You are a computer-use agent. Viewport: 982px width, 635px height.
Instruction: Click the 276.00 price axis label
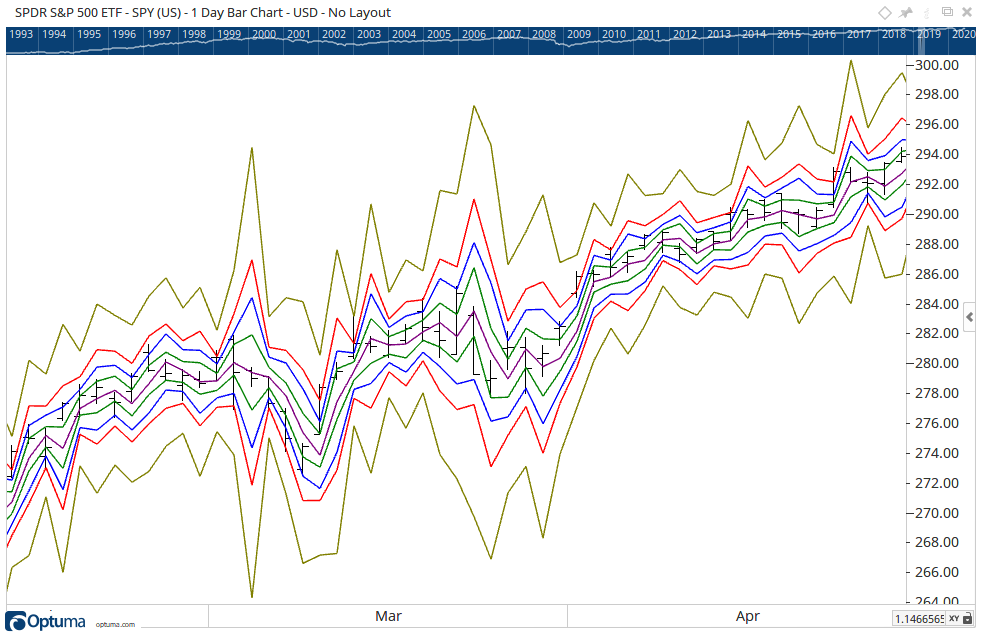(x=937, y=423)
